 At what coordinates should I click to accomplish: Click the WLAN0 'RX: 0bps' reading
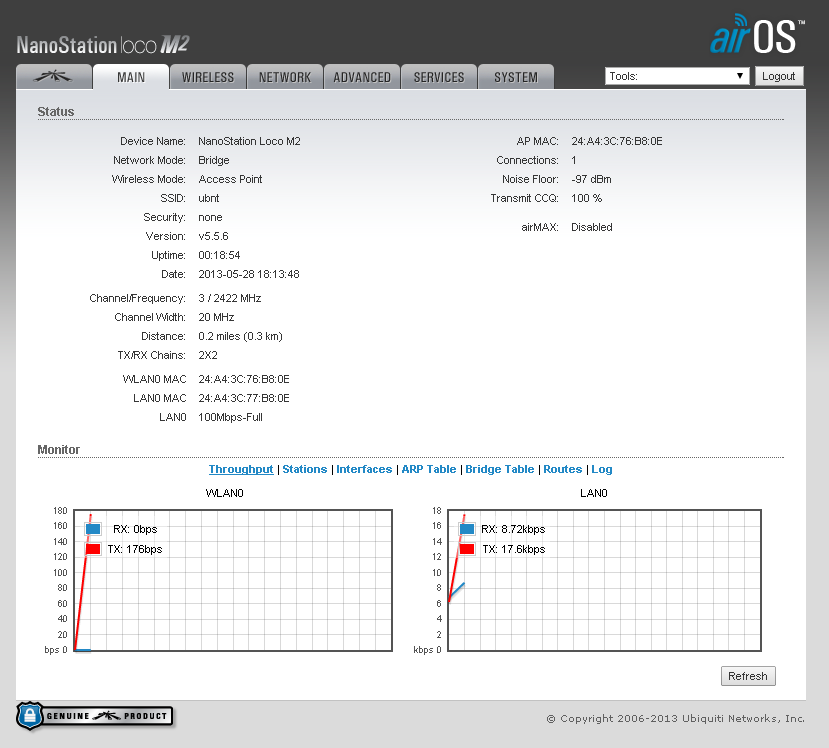pyautogui.click(x=135, y=529)
